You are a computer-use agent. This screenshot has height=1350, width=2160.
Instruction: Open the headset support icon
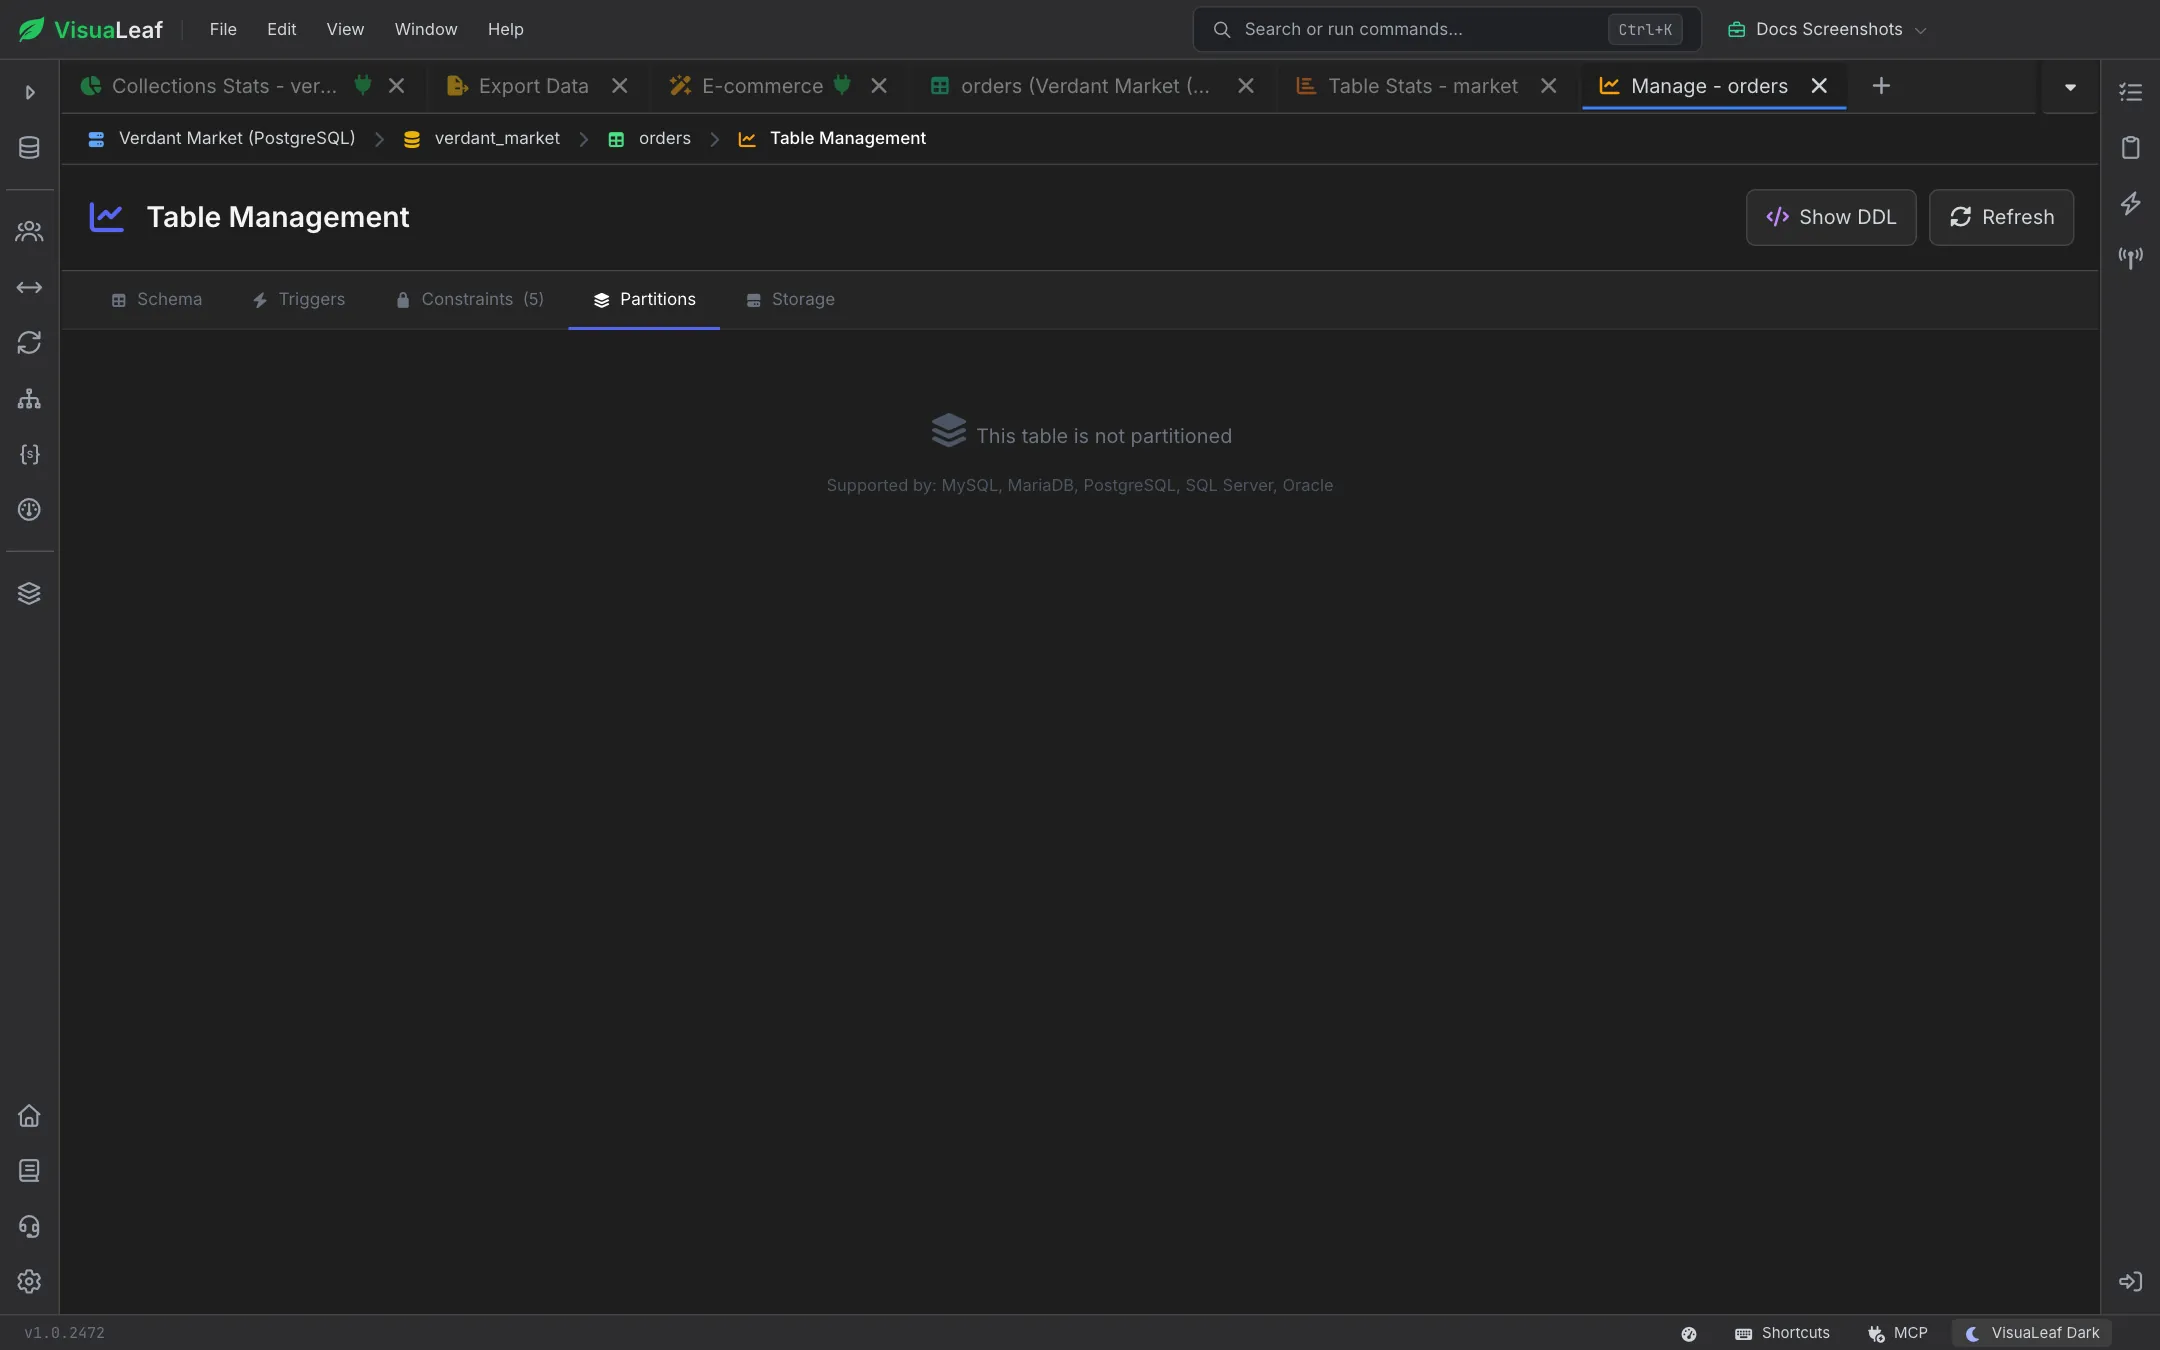pos(29,1226)
